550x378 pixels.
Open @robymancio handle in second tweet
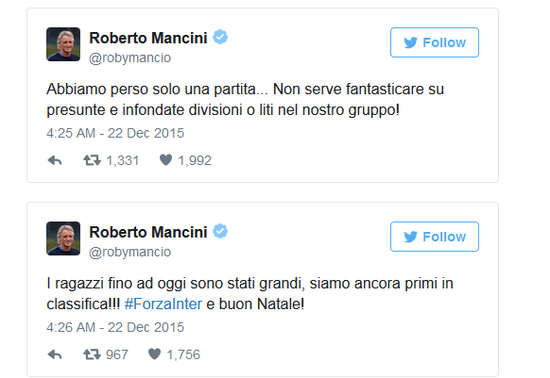(x=130, y=252)
